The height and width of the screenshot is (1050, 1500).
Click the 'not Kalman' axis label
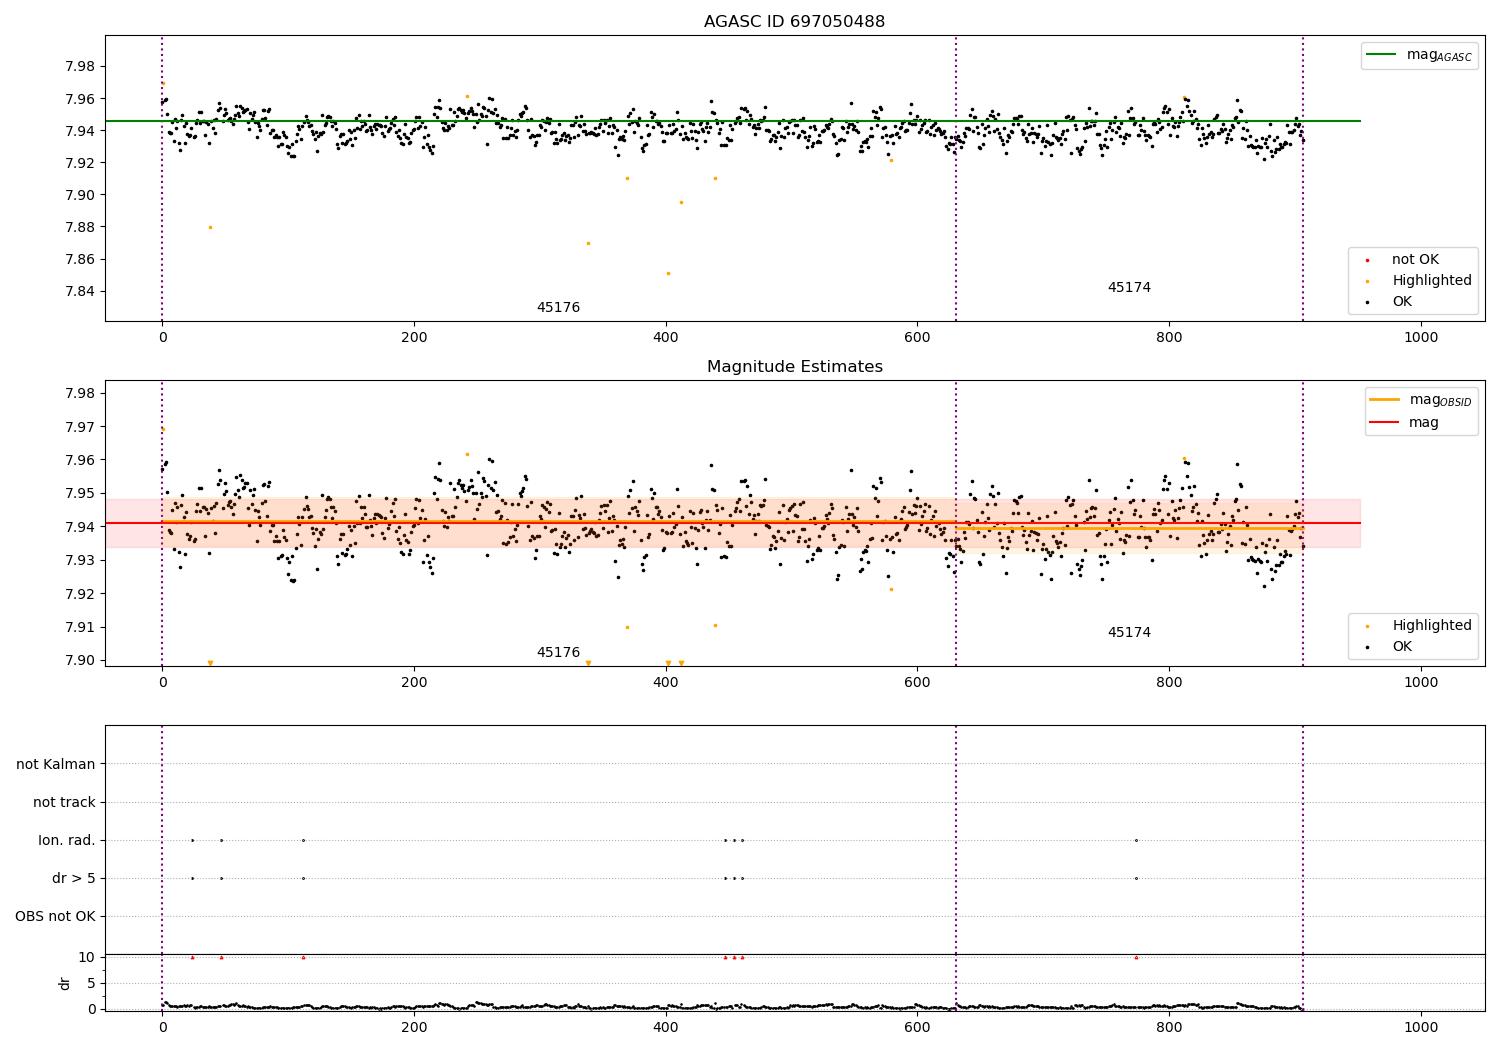tap(56, 764)
